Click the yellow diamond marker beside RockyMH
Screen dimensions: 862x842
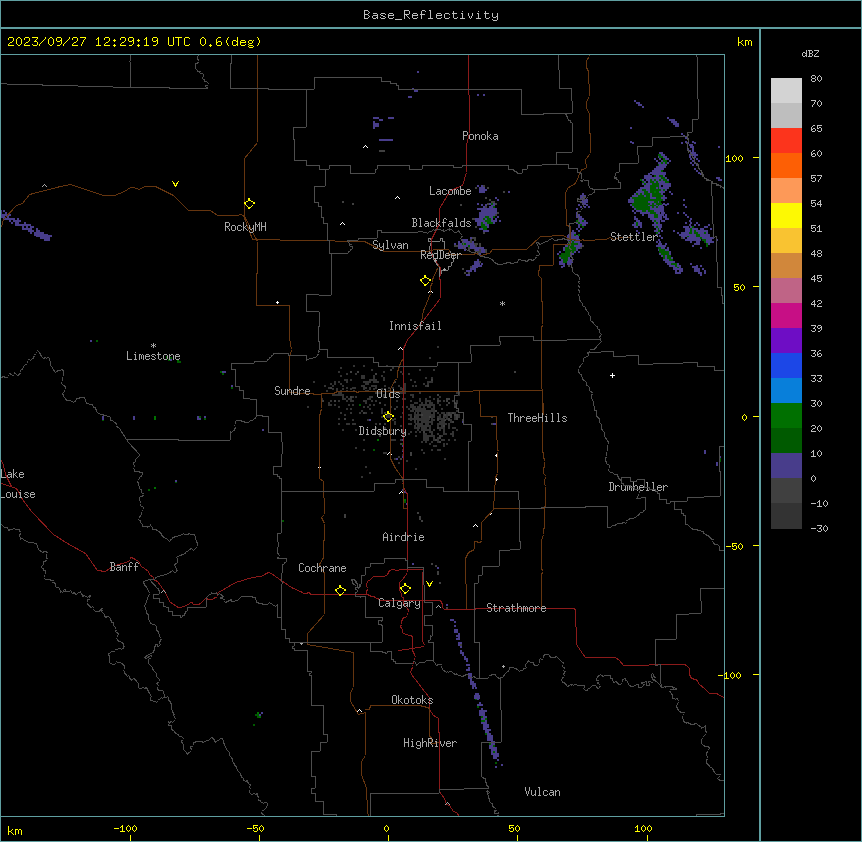[250, 204]
